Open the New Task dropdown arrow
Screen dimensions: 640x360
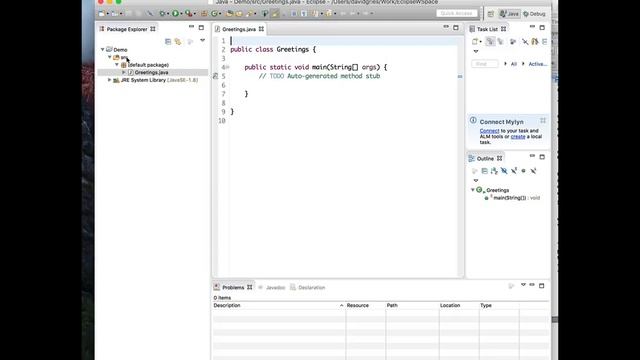coord(480,42)
